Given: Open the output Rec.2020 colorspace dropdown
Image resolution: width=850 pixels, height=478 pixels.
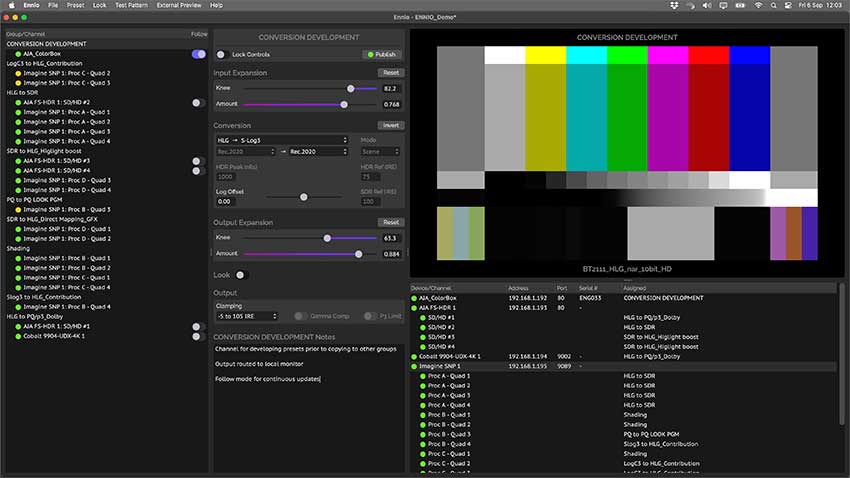Looking at the screenshot, I should point(317,151).
